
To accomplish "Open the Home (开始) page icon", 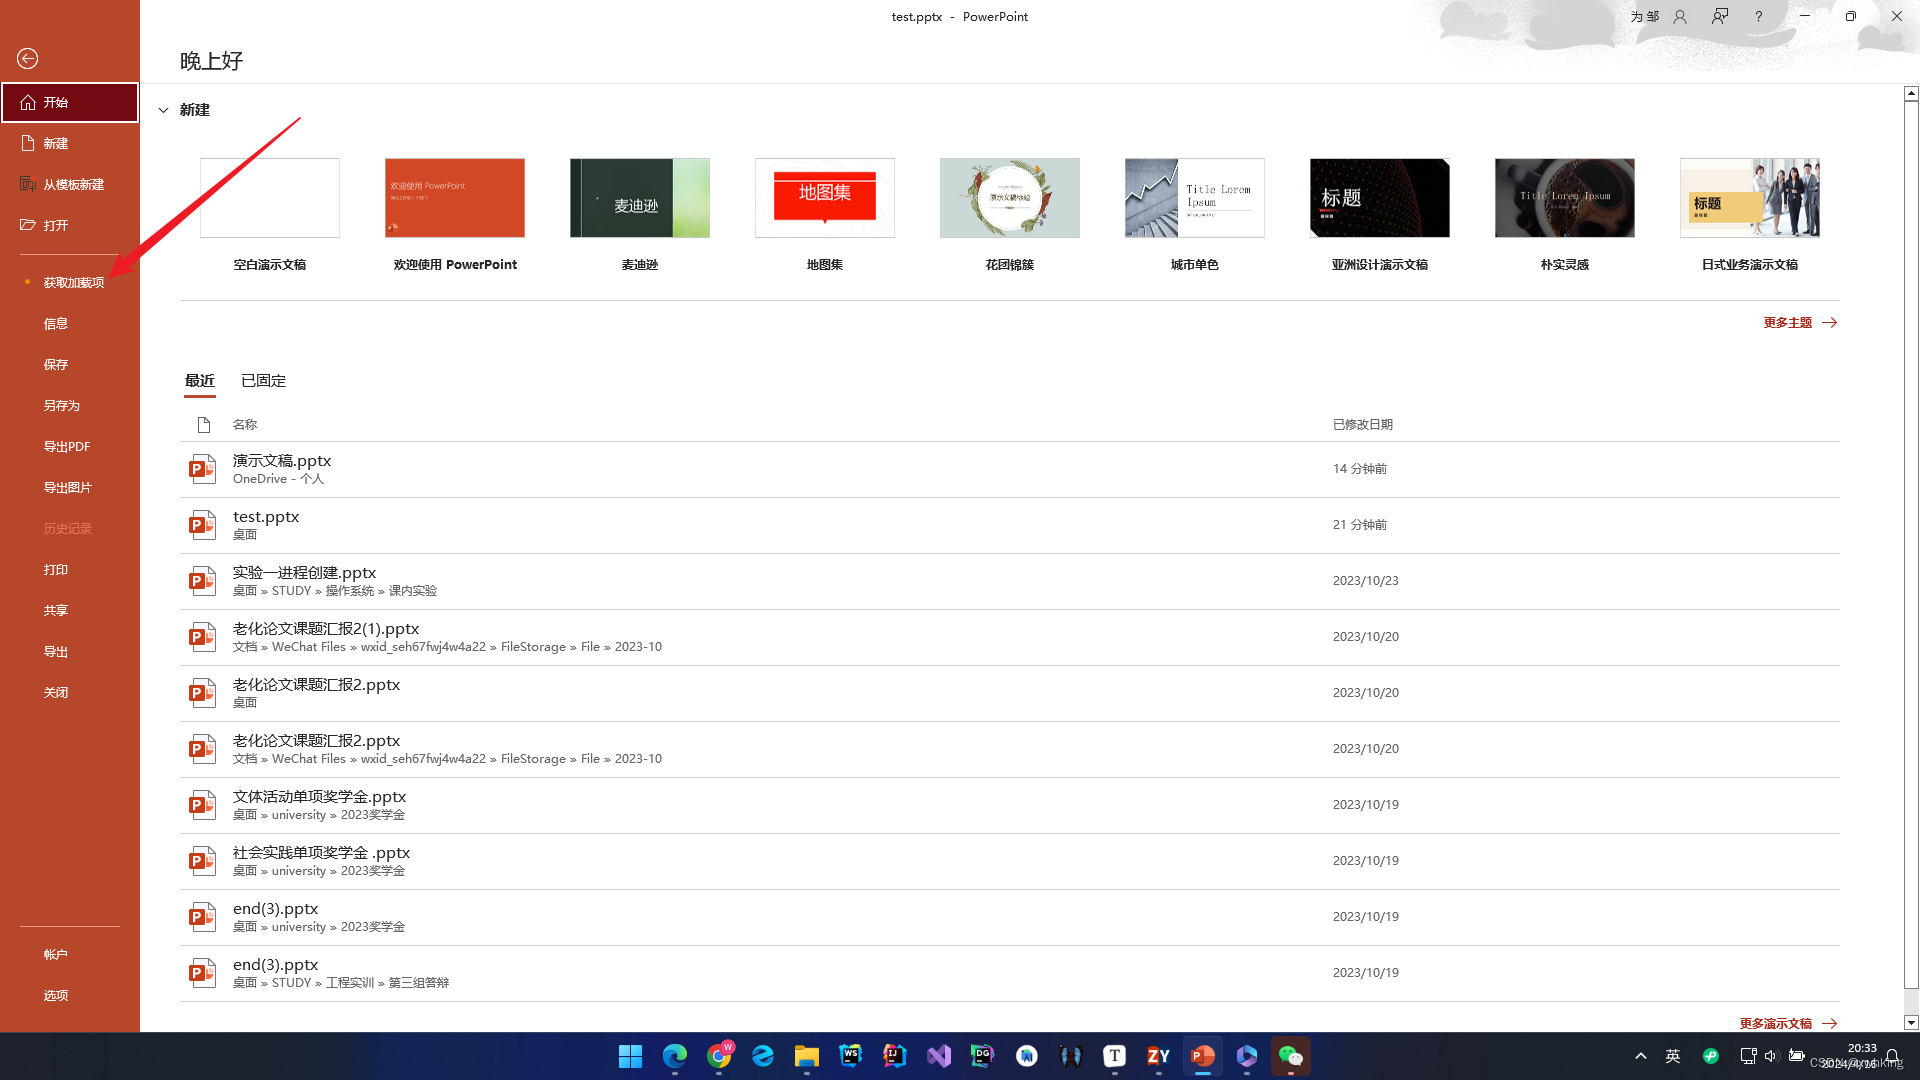I will 28,103.
